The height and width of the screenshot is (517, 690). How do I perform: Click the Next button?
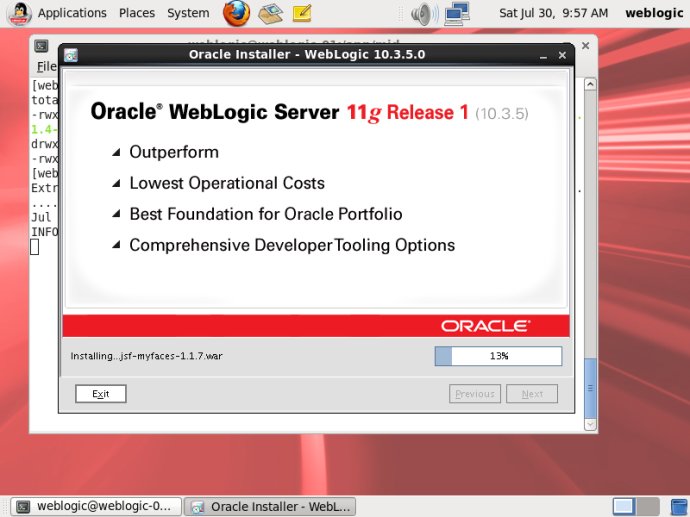(x=532, y=394)
